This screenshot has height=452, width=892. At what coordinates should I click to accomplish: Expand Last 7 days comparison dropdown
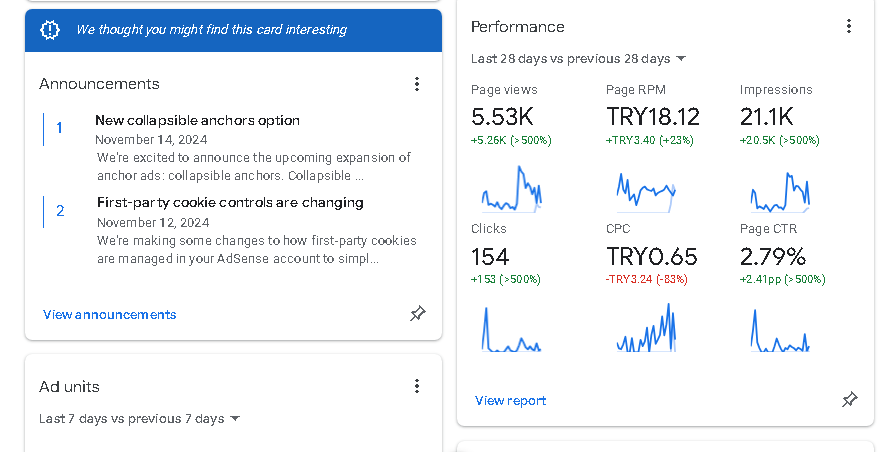pos(139,419)
